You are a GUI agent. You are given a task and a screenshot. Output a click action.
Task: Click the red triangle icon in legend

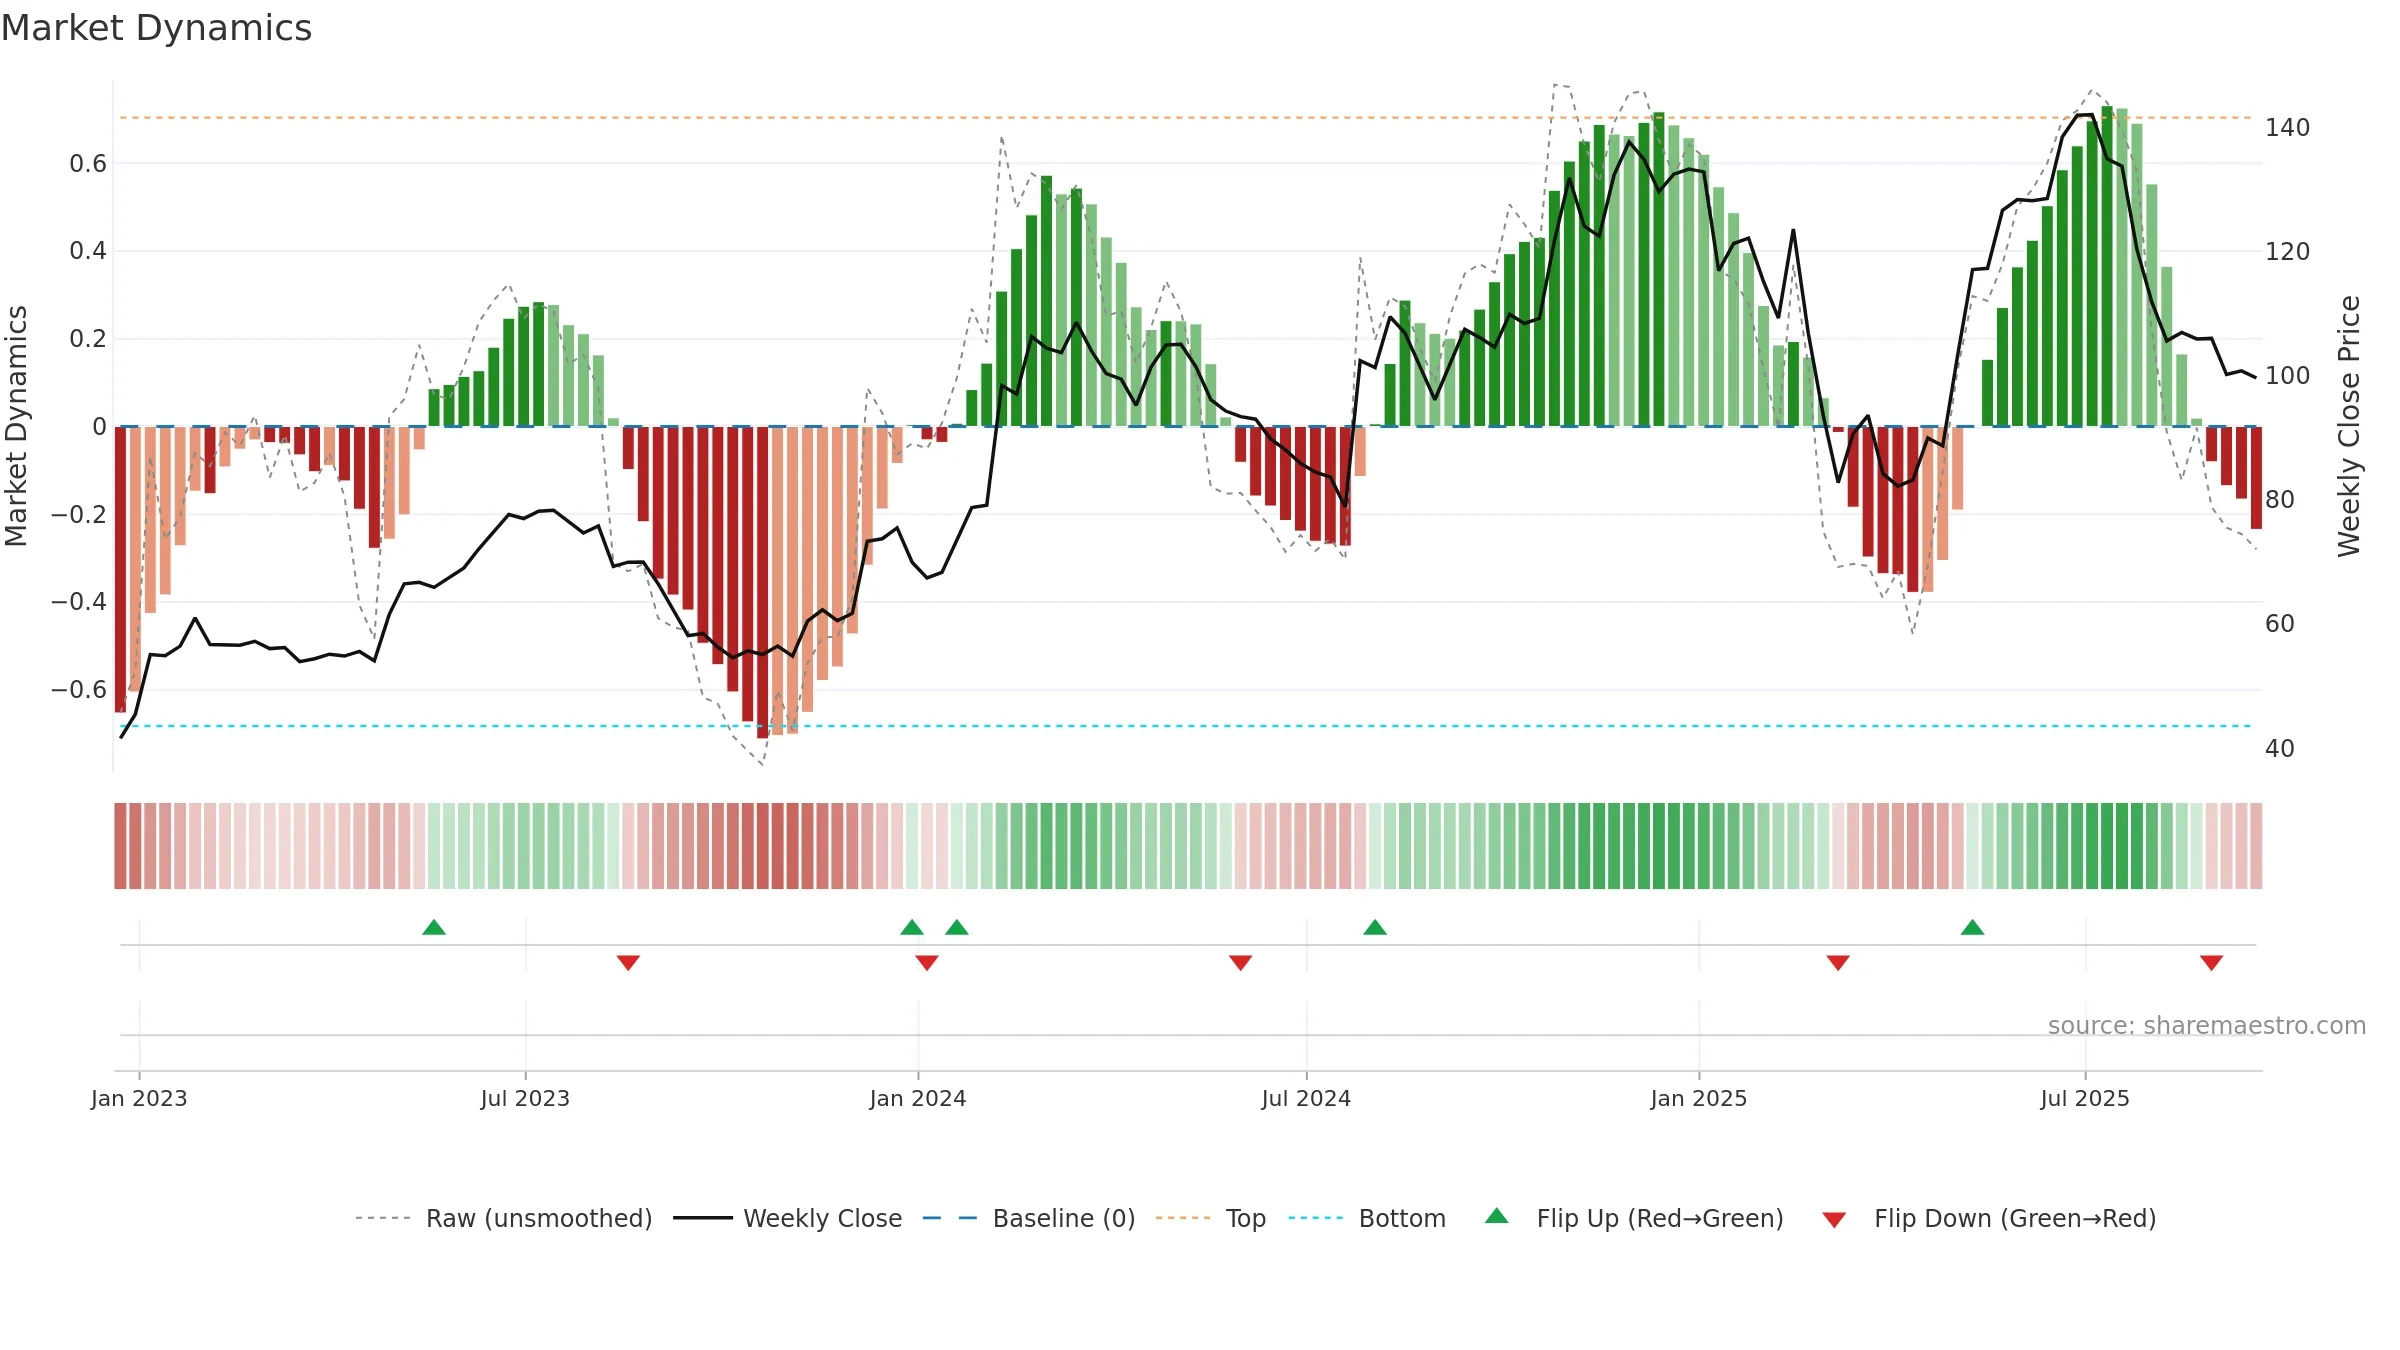1834,1220
